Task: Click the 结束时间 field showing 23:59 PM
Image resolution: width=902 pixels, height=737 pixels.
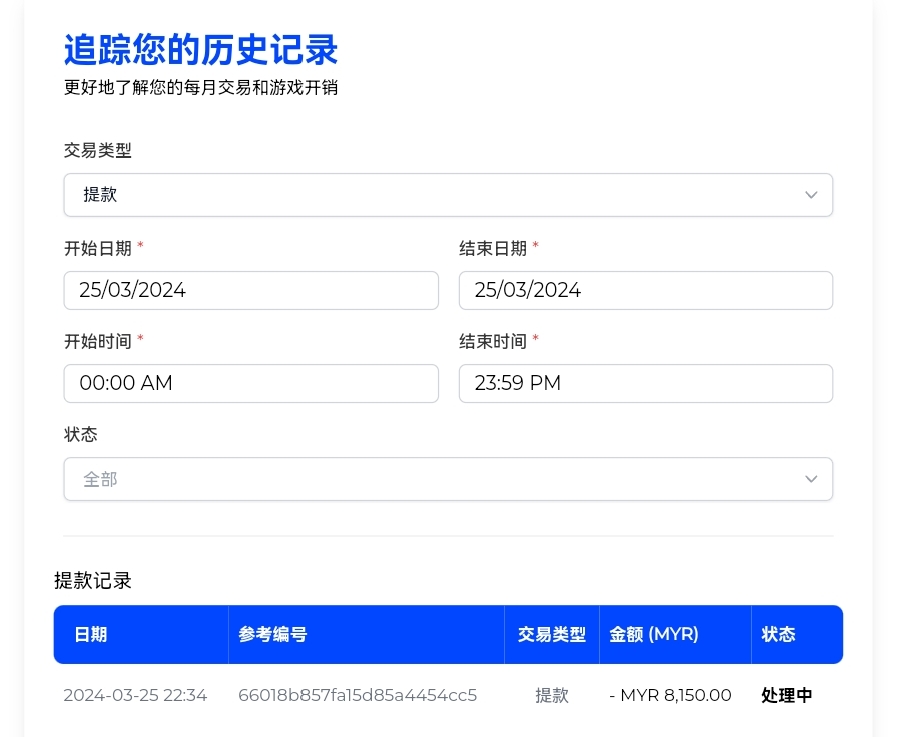Action: point(645,383)
